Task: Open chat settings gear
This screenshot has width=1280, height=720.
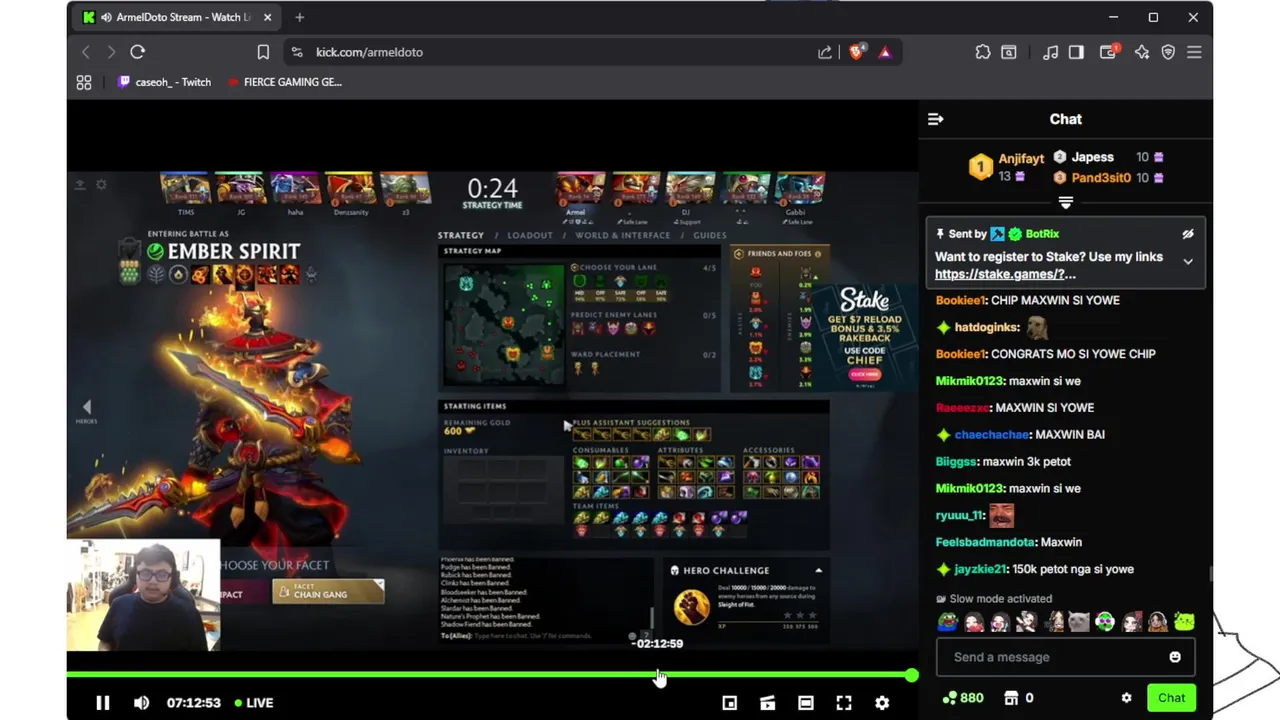Action: (x=1126, y=698)
